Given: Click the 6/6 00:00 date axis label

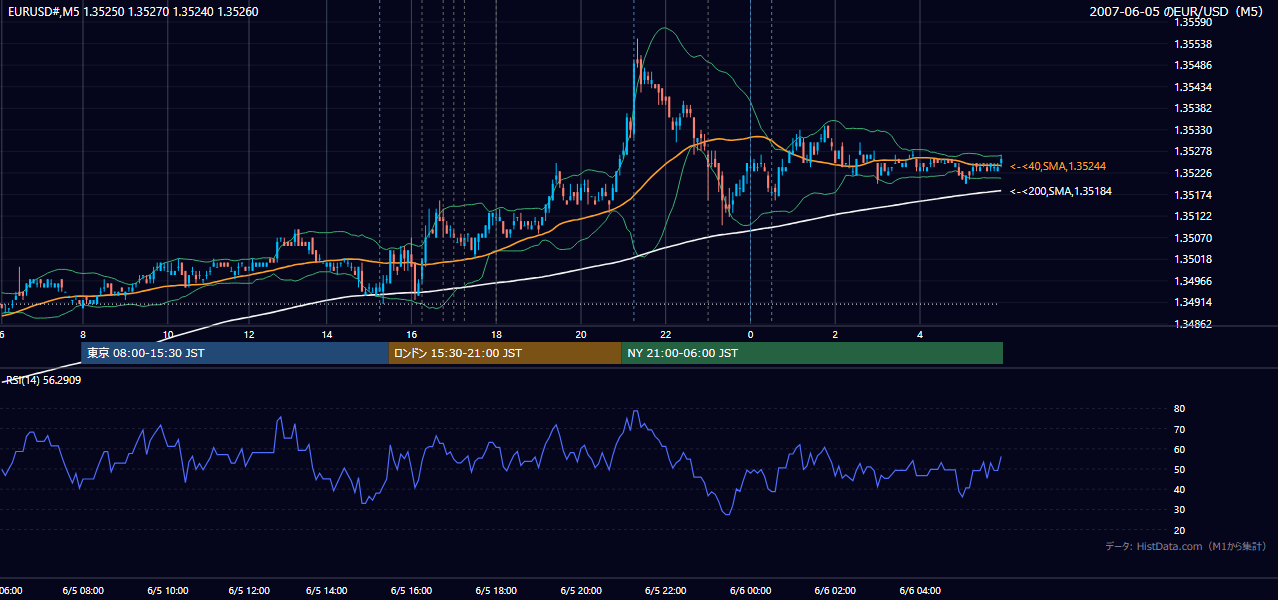Looking at the screenshot, I should coord(750,591).
